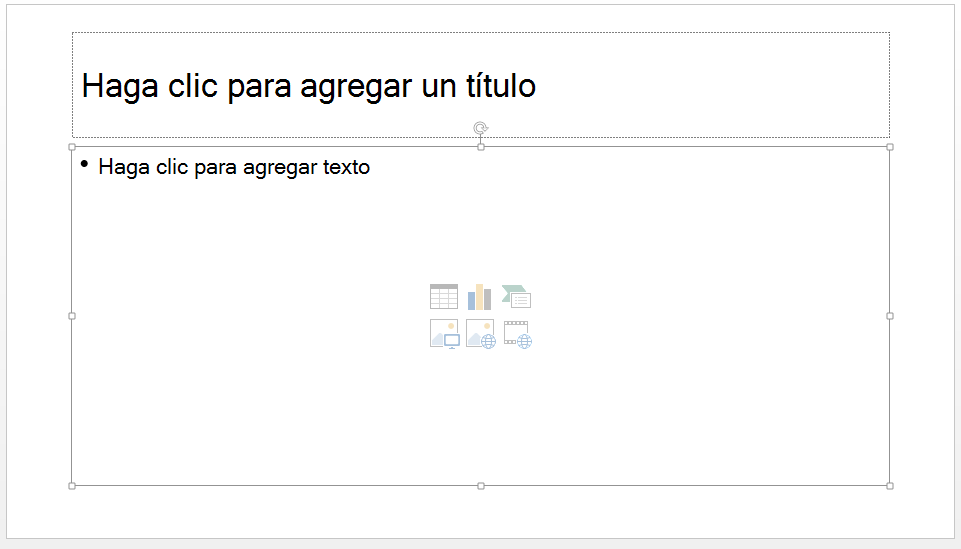The image size is (961, 549).
Task: Insert pictures from this device icon
Action: pos(445,334)
